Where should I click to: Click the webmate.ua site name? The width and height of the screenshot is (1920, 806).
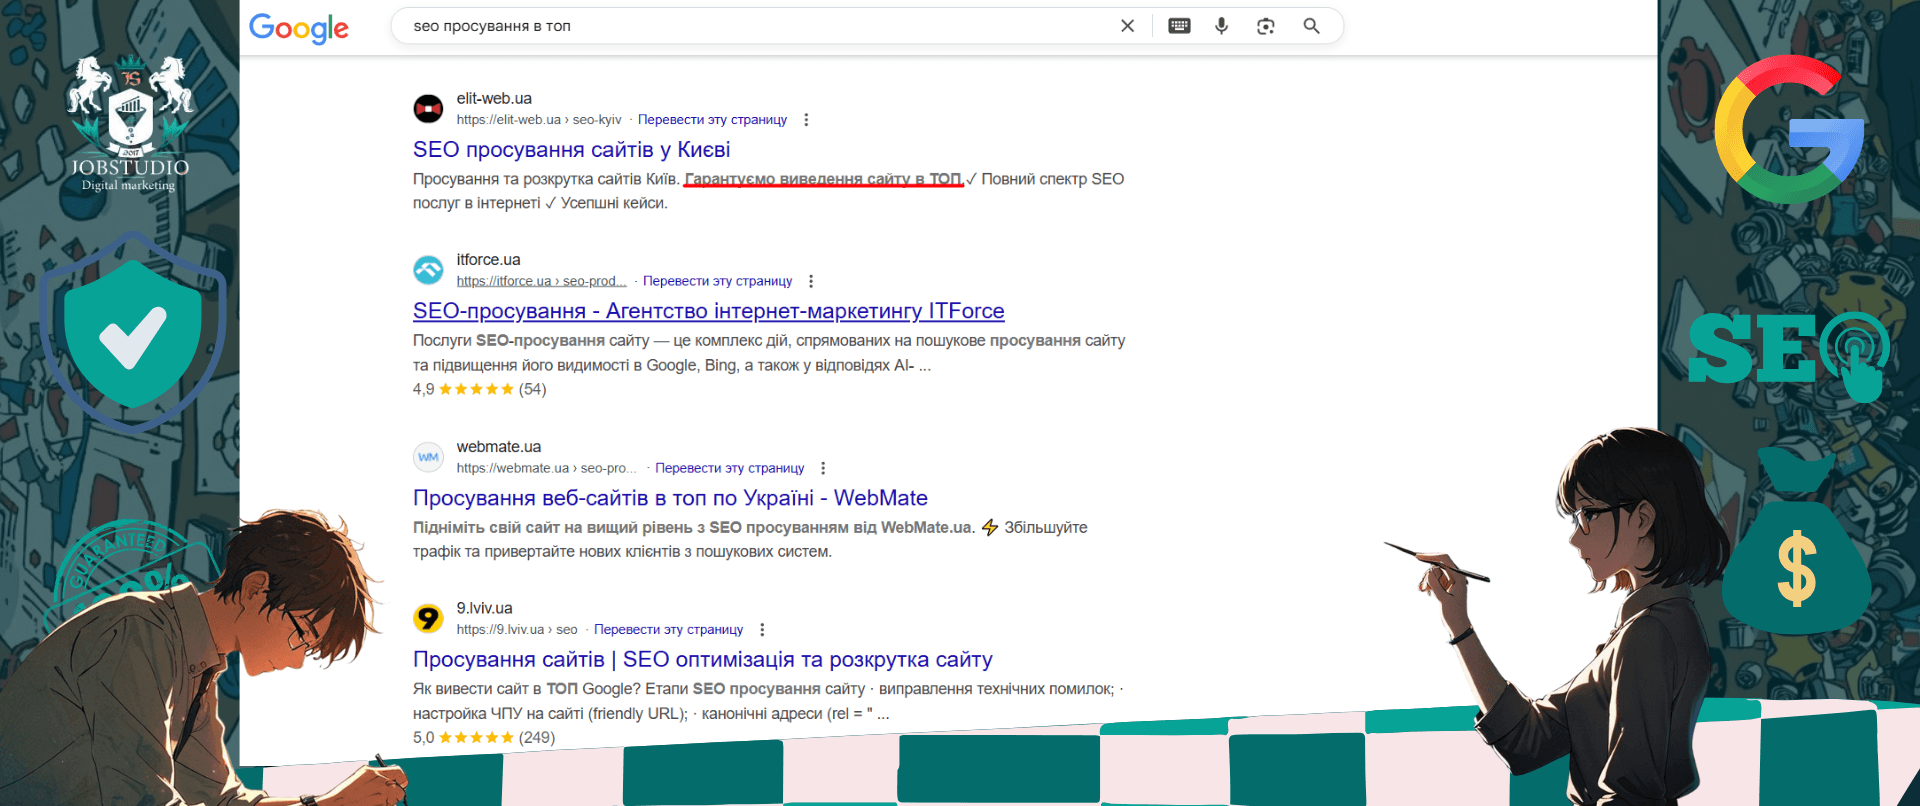[x=498, y=447]
